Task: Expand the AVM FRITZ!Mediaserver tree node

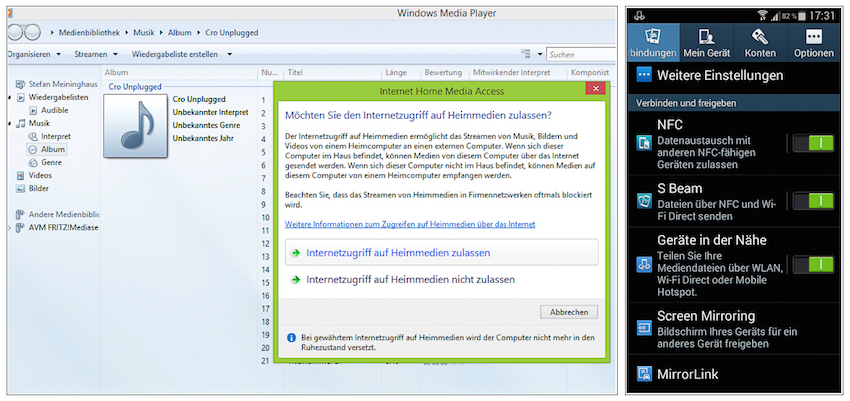Action: (x=9, y=228)
